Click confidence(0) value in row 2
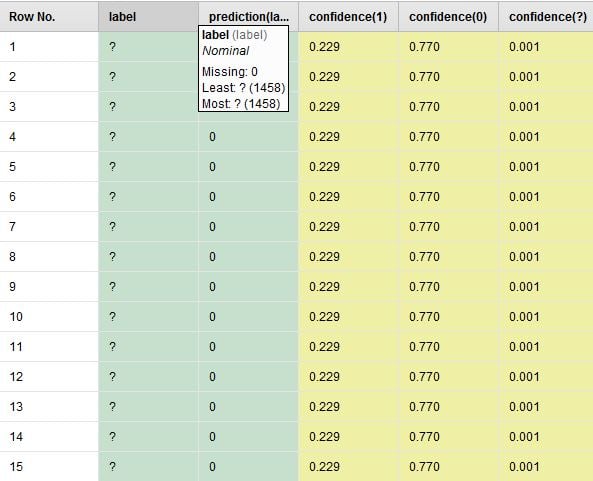Viewport: 593px width, 481px height. tap(448, 77)
